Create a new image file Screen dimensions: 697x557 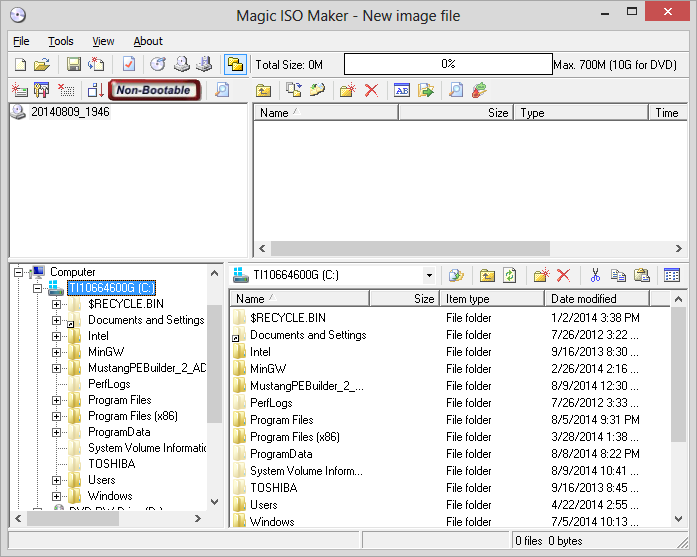[20, 65]
